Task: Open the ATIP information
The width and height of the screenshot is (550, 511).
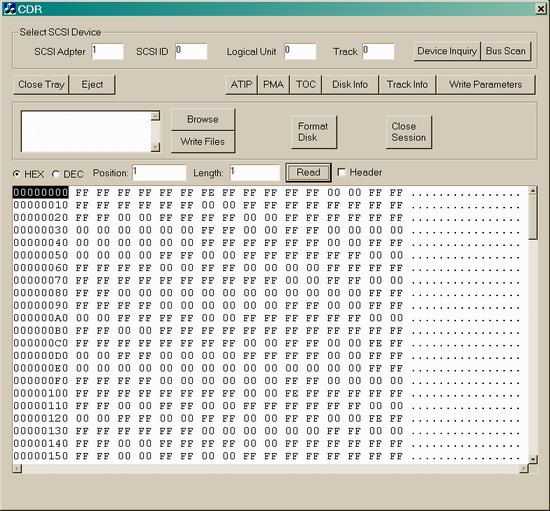Action: coord(241,85)
